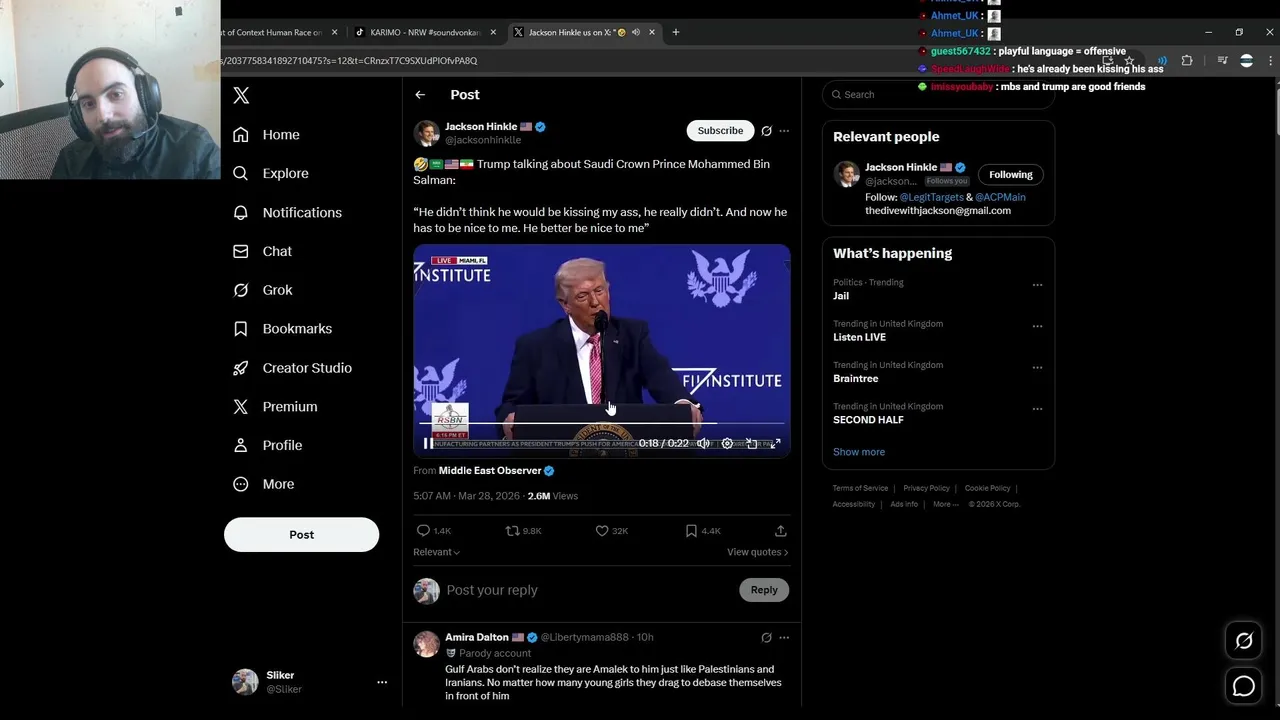Mute the video volume

click(703, 443)
